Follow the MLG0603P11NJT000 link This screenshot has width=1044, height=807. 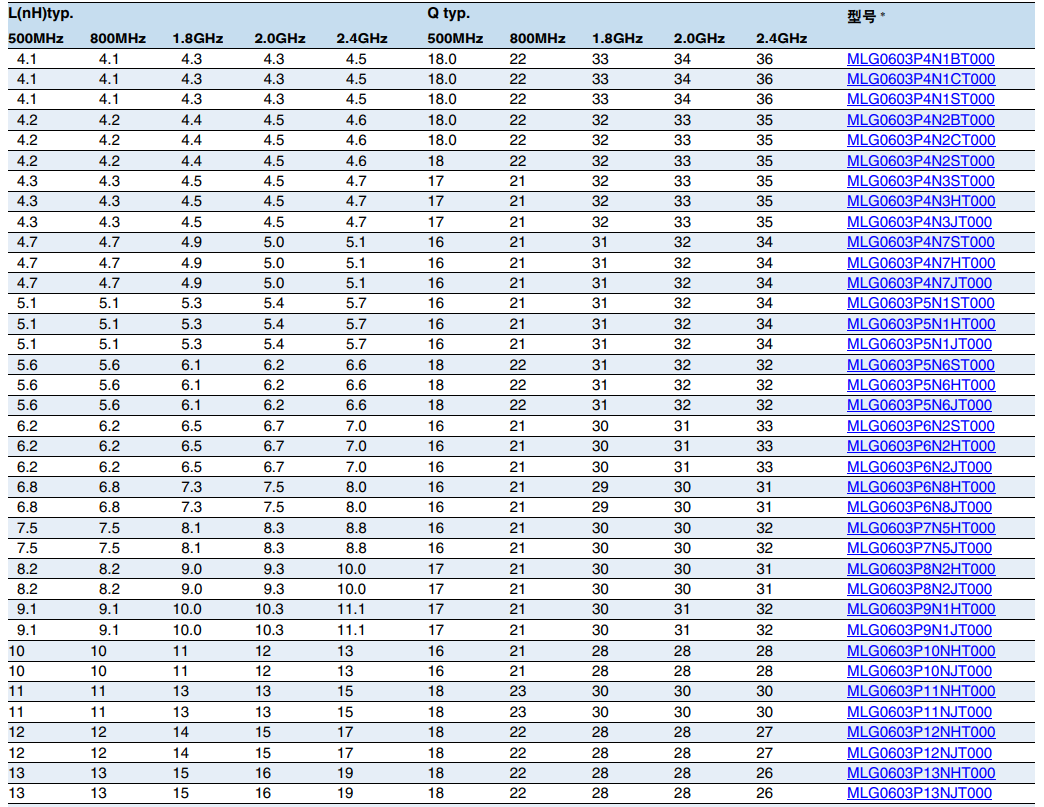click(x=919, y=712)
